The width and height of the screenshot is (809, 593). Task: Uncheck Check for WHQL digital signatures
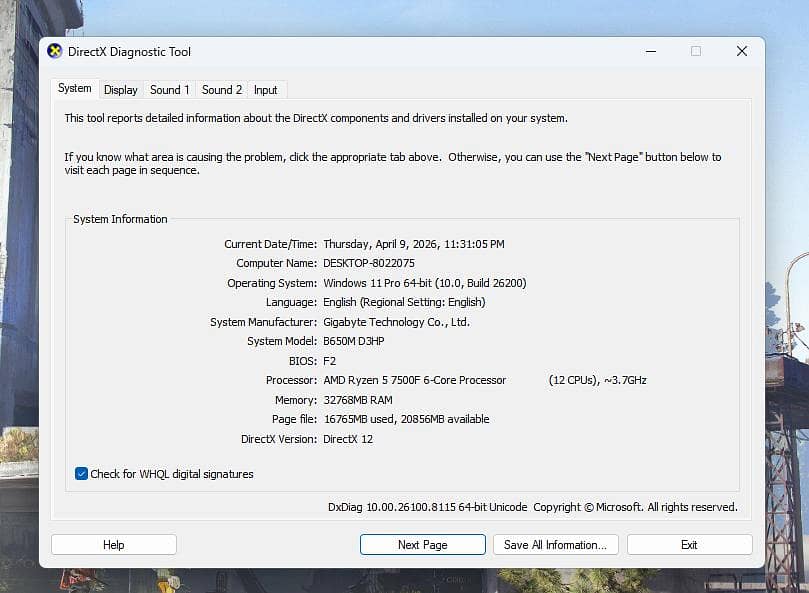(81, 474)
